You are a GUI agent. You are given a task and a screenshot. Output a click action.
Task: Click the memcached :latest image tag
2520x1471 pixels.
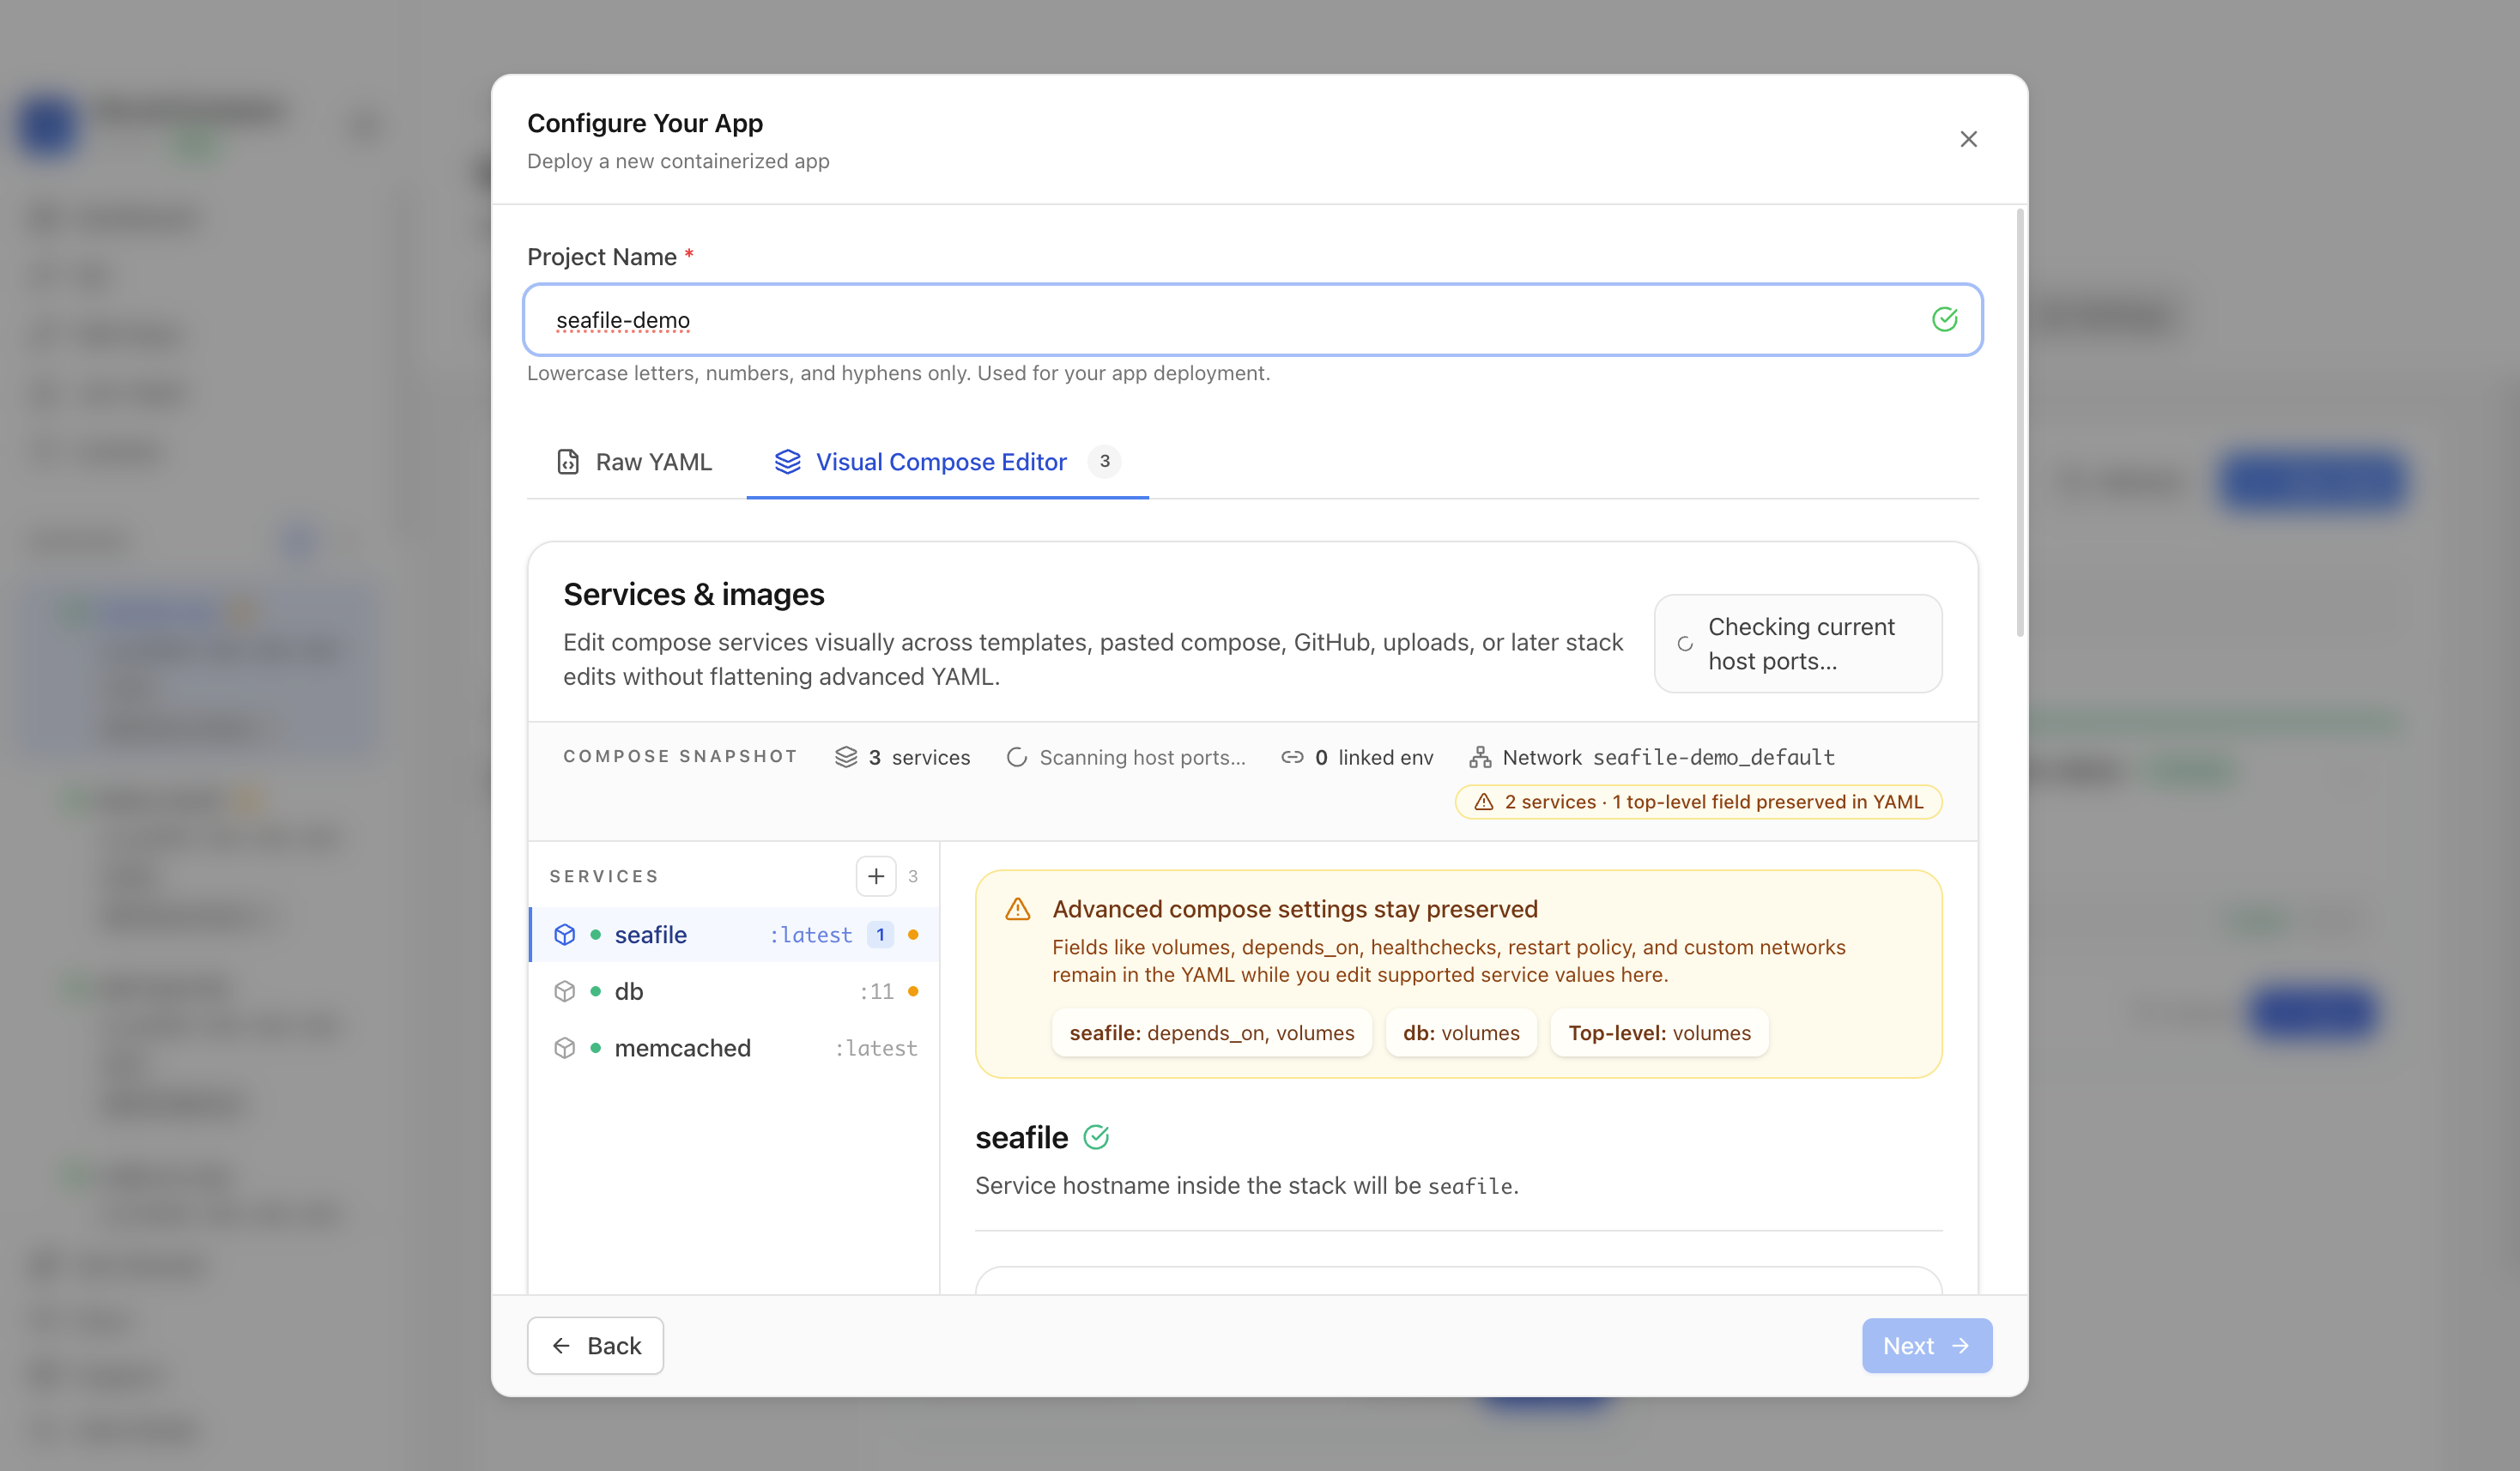[876, 1048]
